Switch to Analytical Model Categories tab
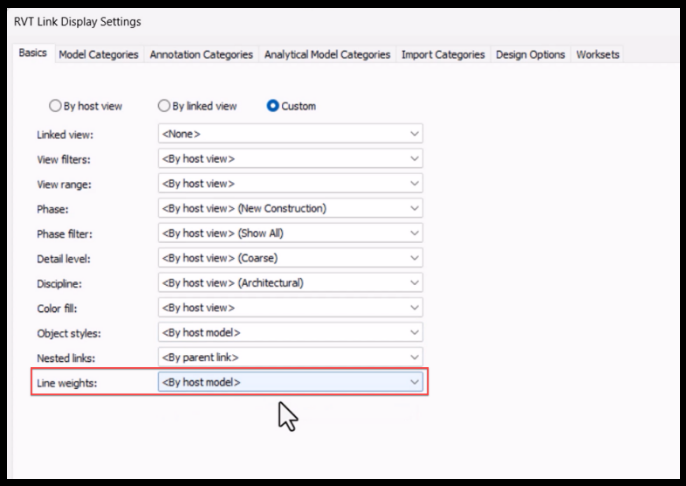 point(327,55)
